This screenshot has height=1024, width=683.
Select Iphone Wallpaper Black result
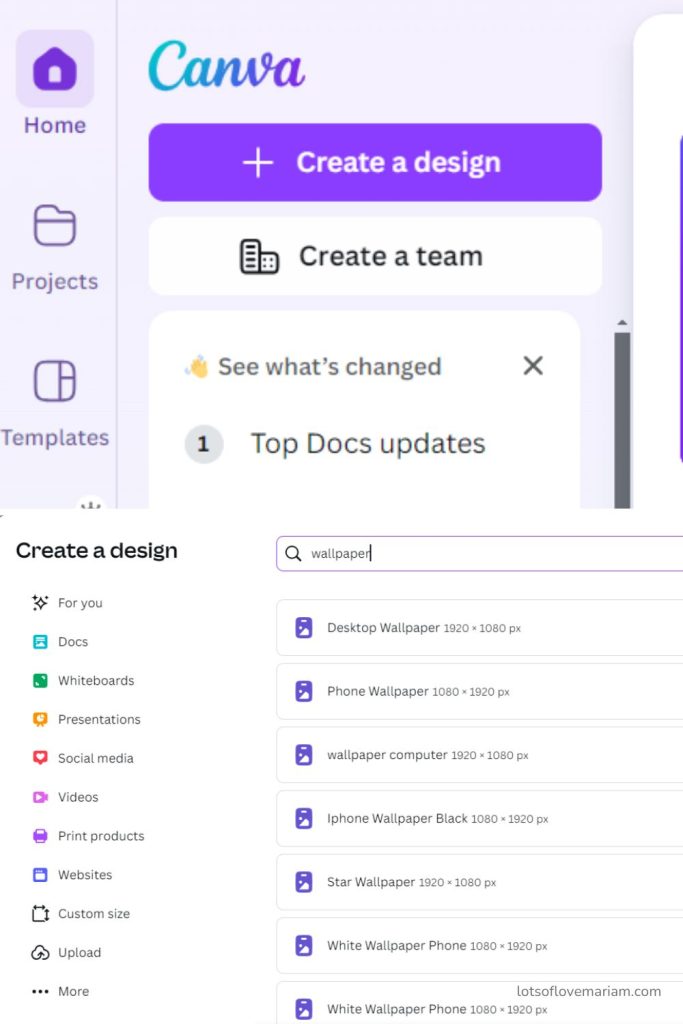[x=479, y=818]
